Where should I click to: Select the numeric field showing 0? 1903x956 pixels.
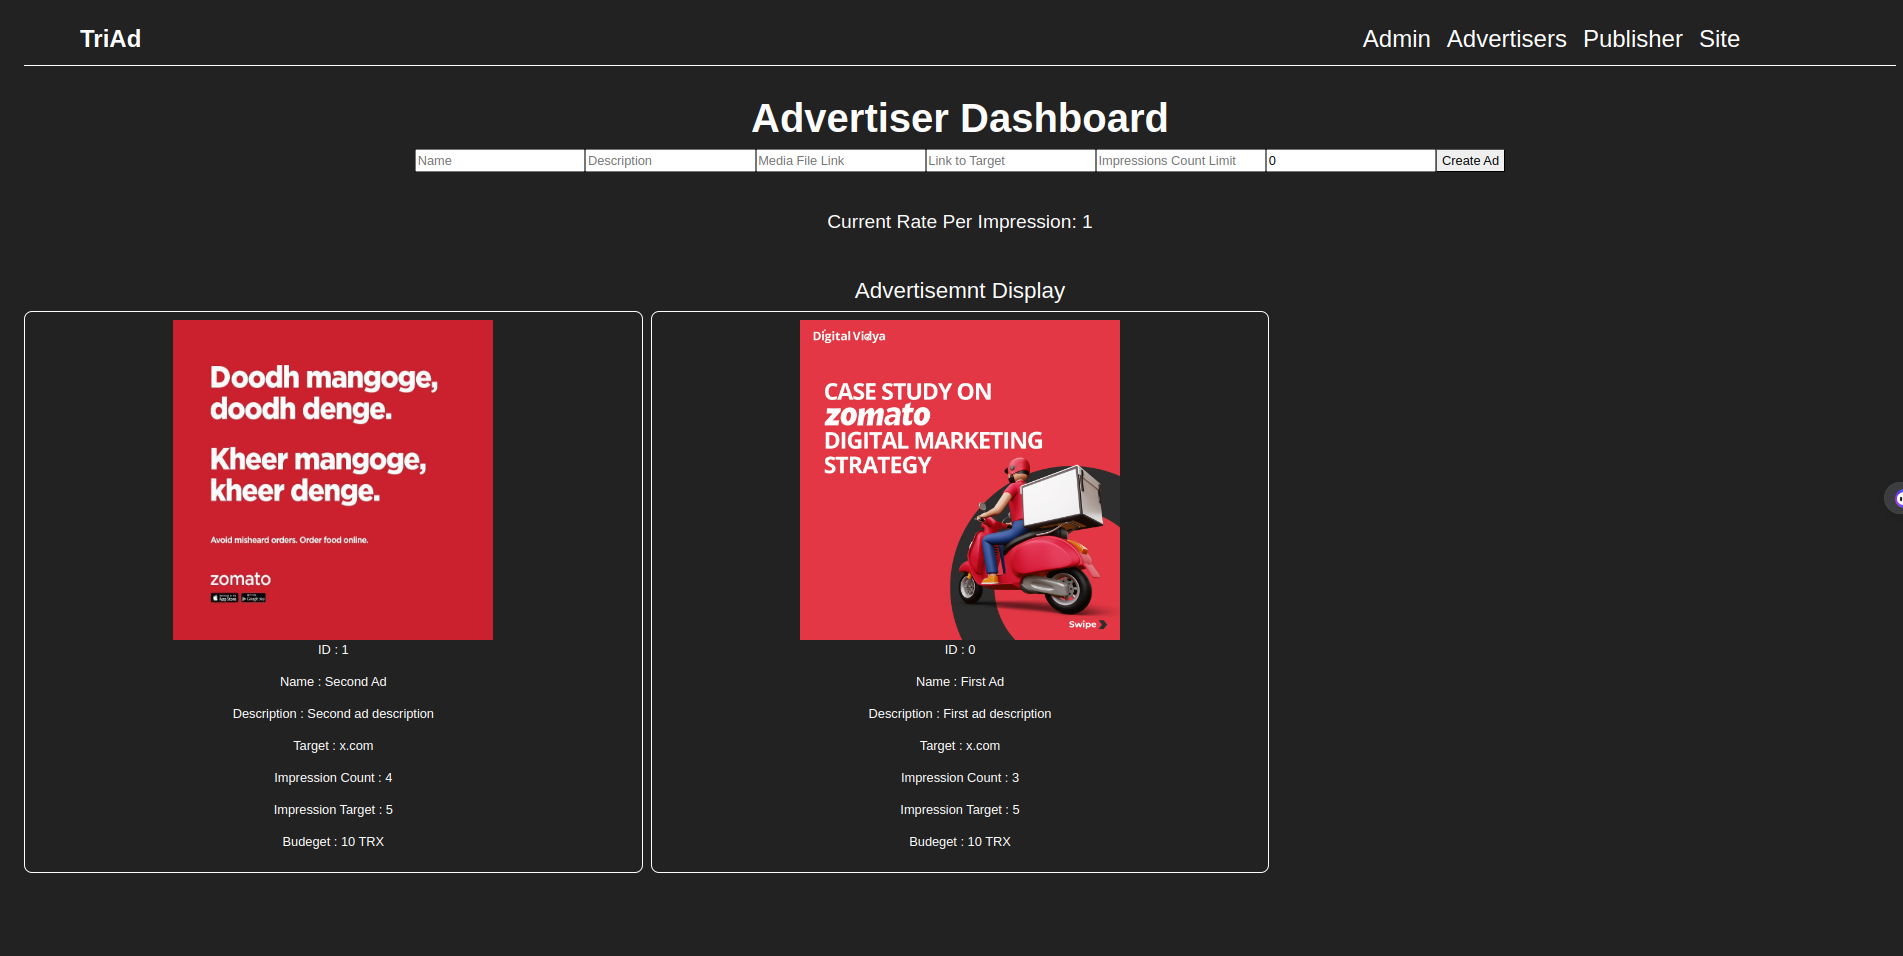click(x=1350, y=161)
